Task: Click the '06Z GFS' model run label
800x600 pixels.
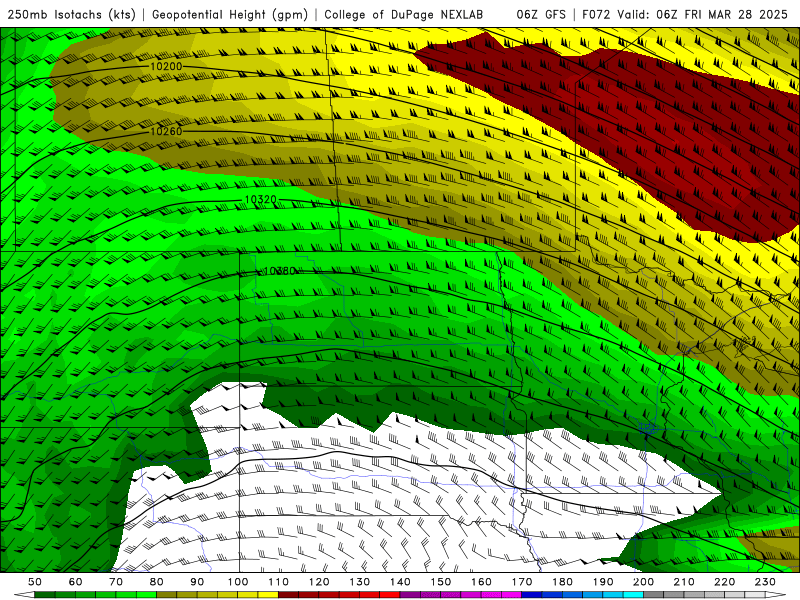Action: (541, 14)
